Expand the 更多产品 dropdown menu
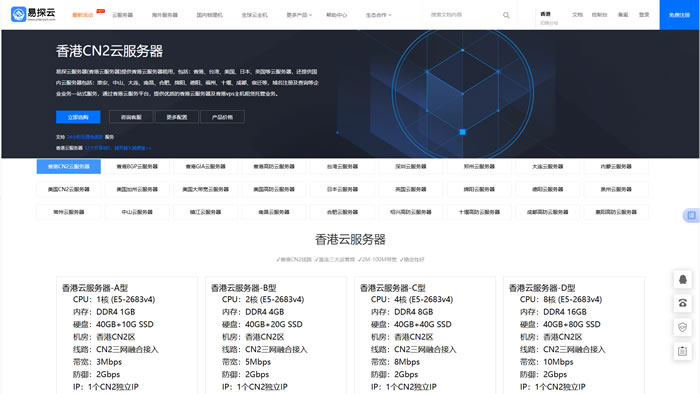 point(299,15)
